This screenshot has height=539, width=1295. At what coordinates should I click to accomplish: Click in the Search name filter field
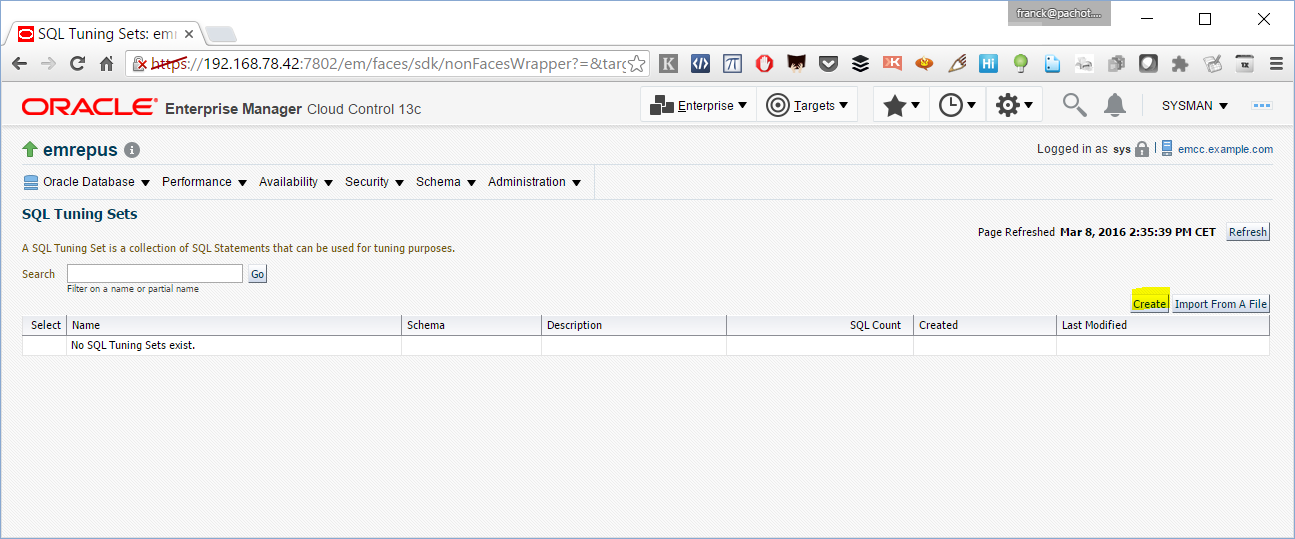[155, 273]
